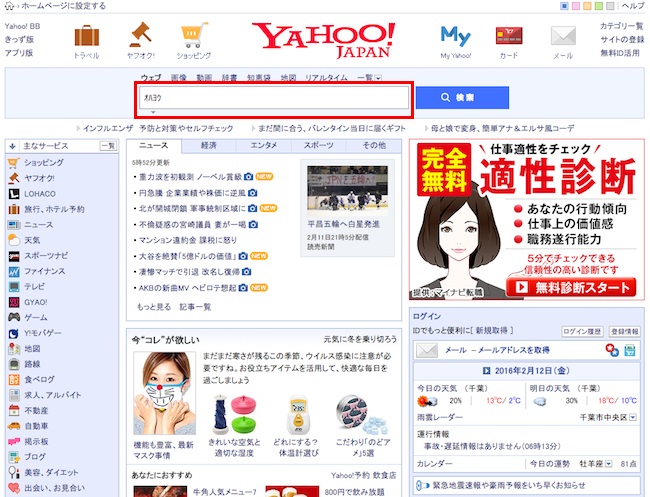Open the 牡羊座 horoscope sign dropdown
Viewport: 650px width, 497px height.
tap(608, 464)
